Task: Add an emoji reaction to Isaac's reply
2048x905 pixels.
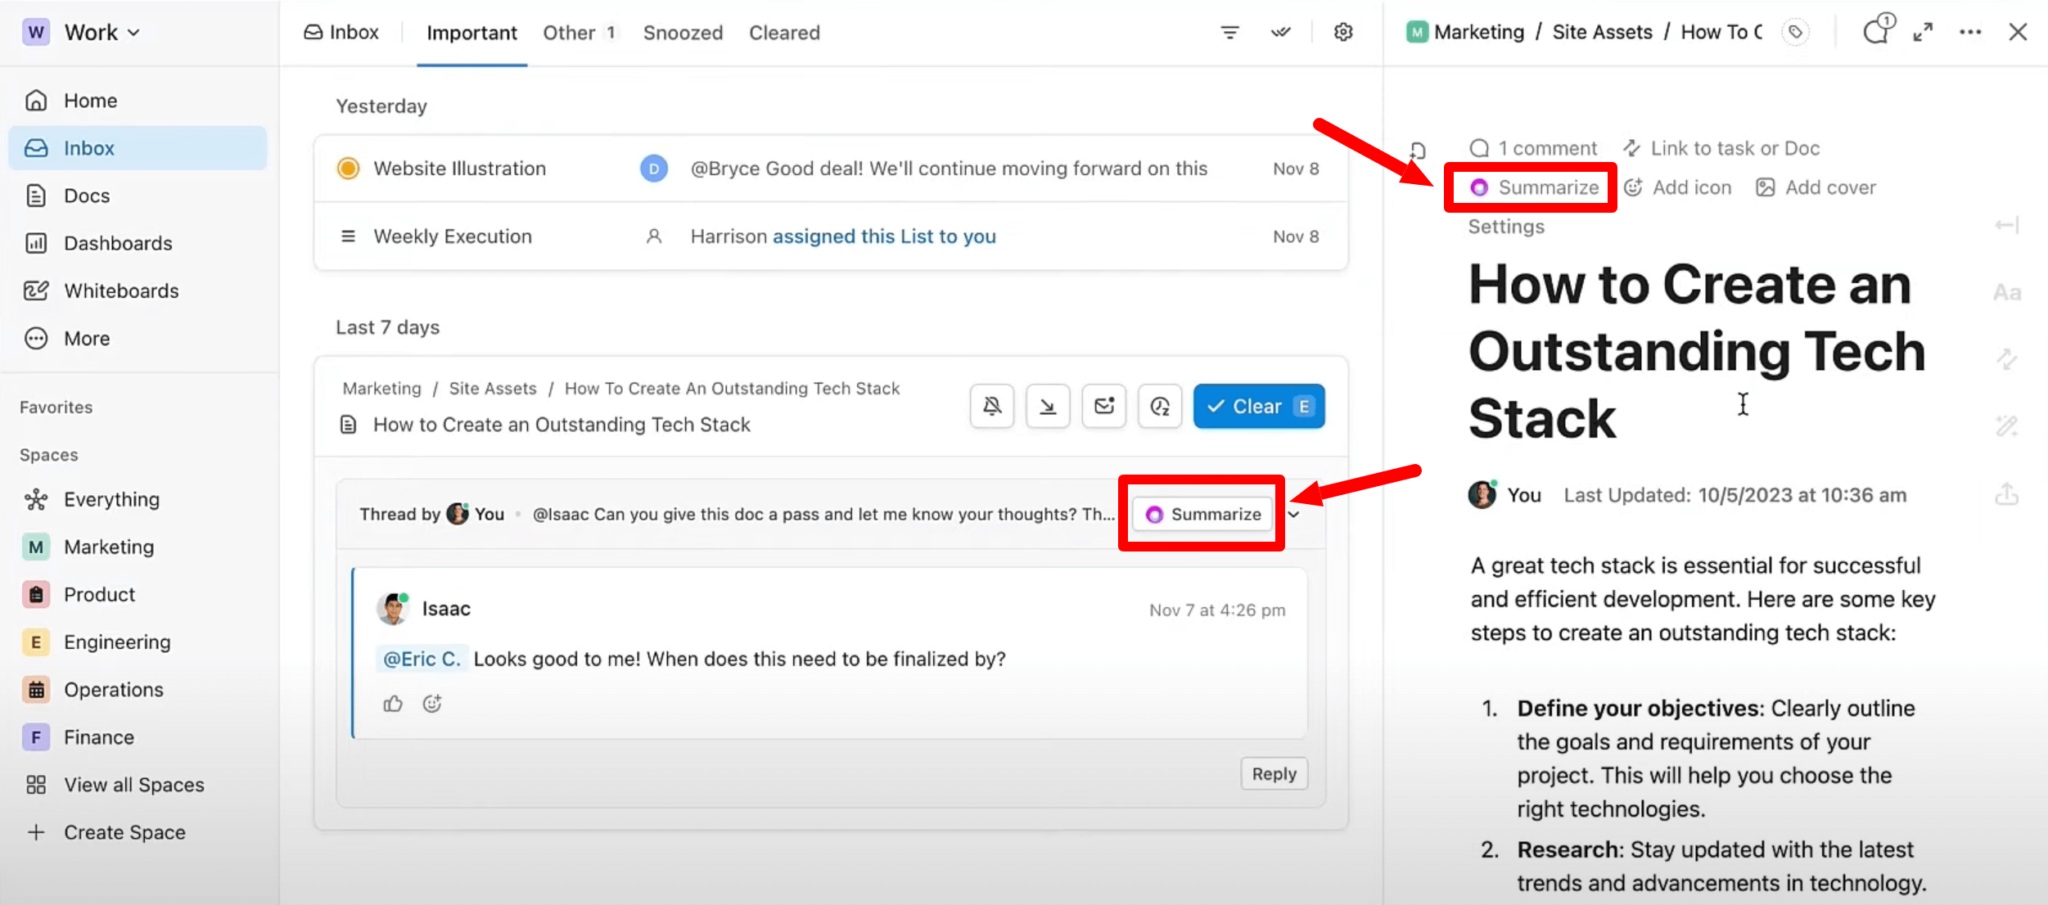Action: click(x=432, y=703)
